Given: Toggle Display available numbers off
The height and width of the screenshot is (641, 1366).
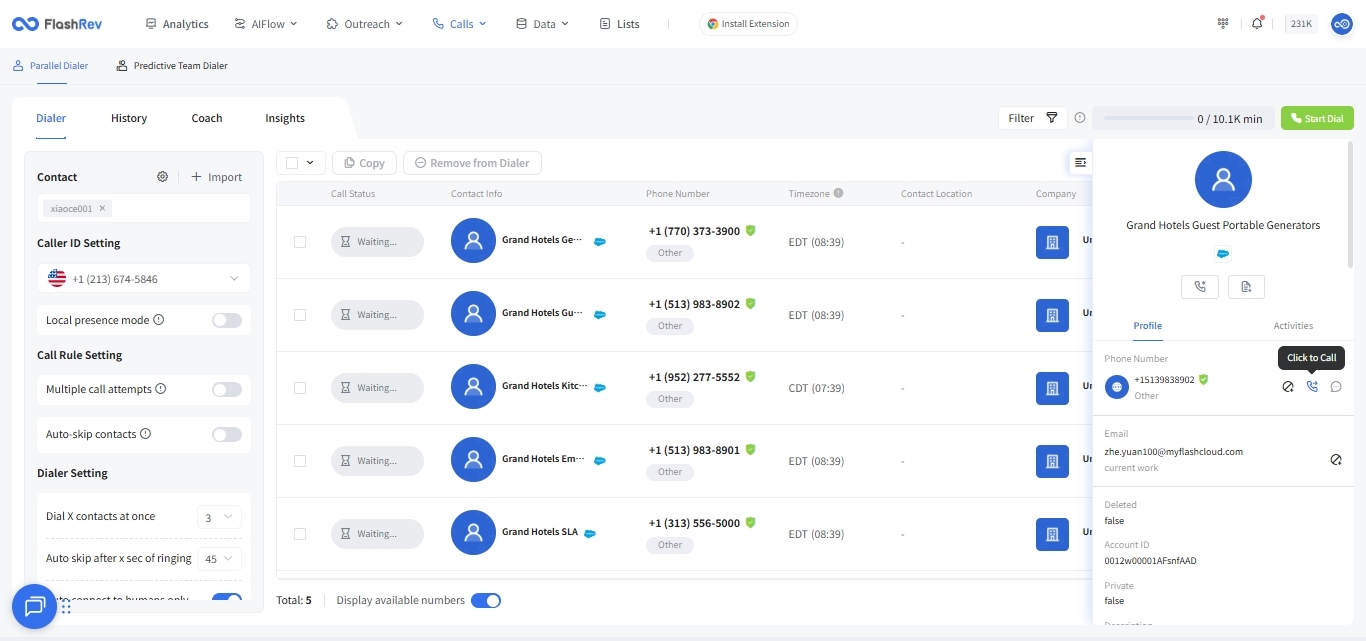Looking at the screenshot, I should pos(485,600).
